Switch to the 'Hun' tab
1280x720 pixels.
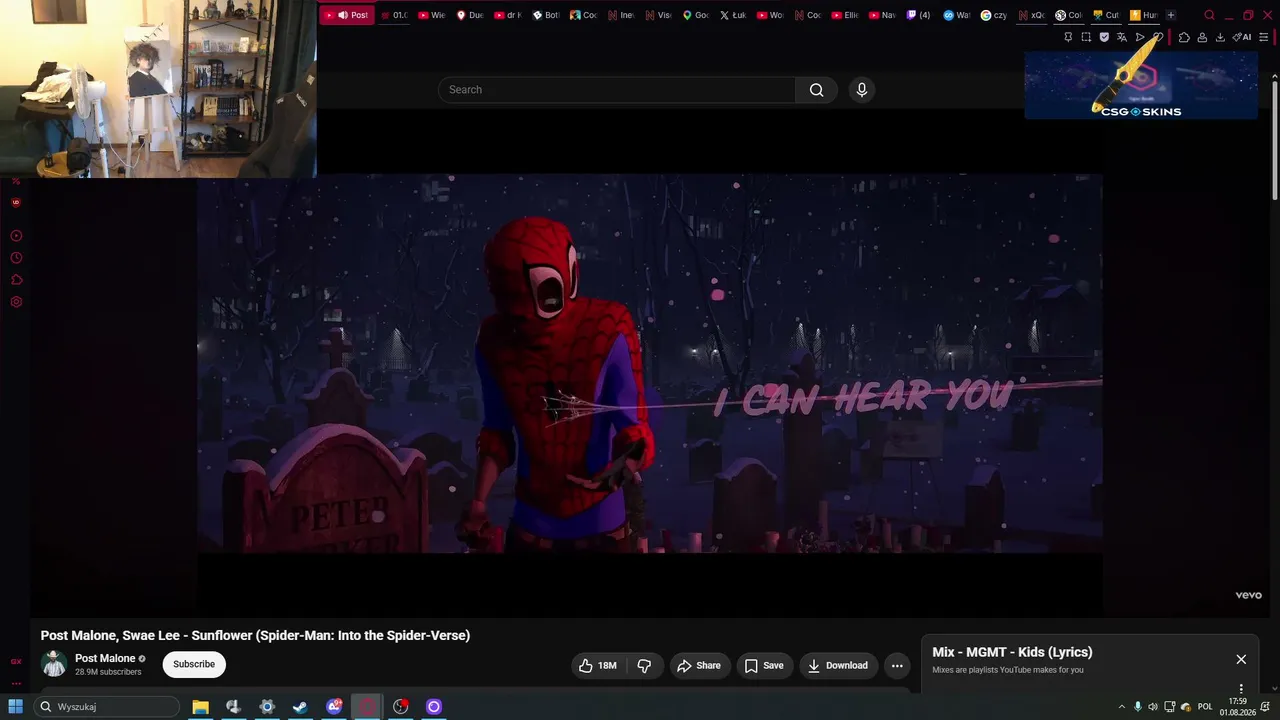pyautogui.click(x=1144, y=15)
